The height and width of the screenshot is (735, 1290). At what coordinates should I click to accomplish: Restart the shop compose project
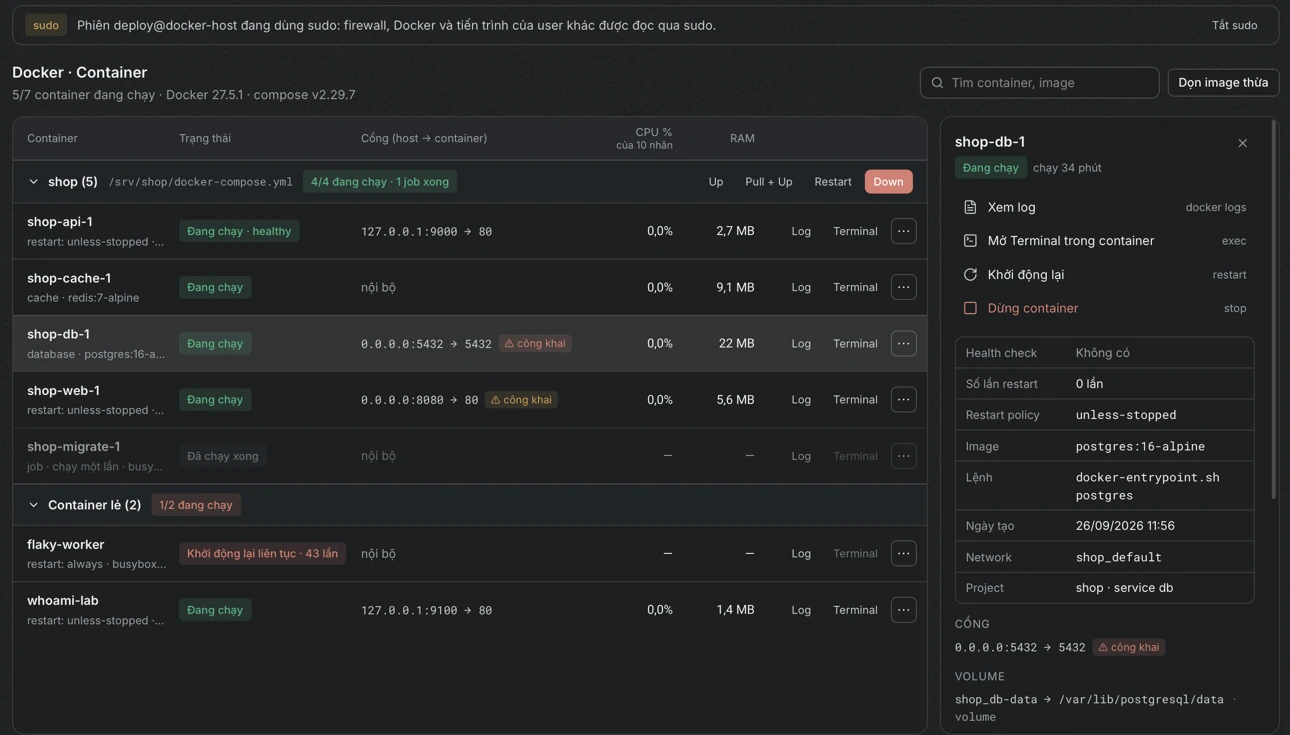[833, 182]
